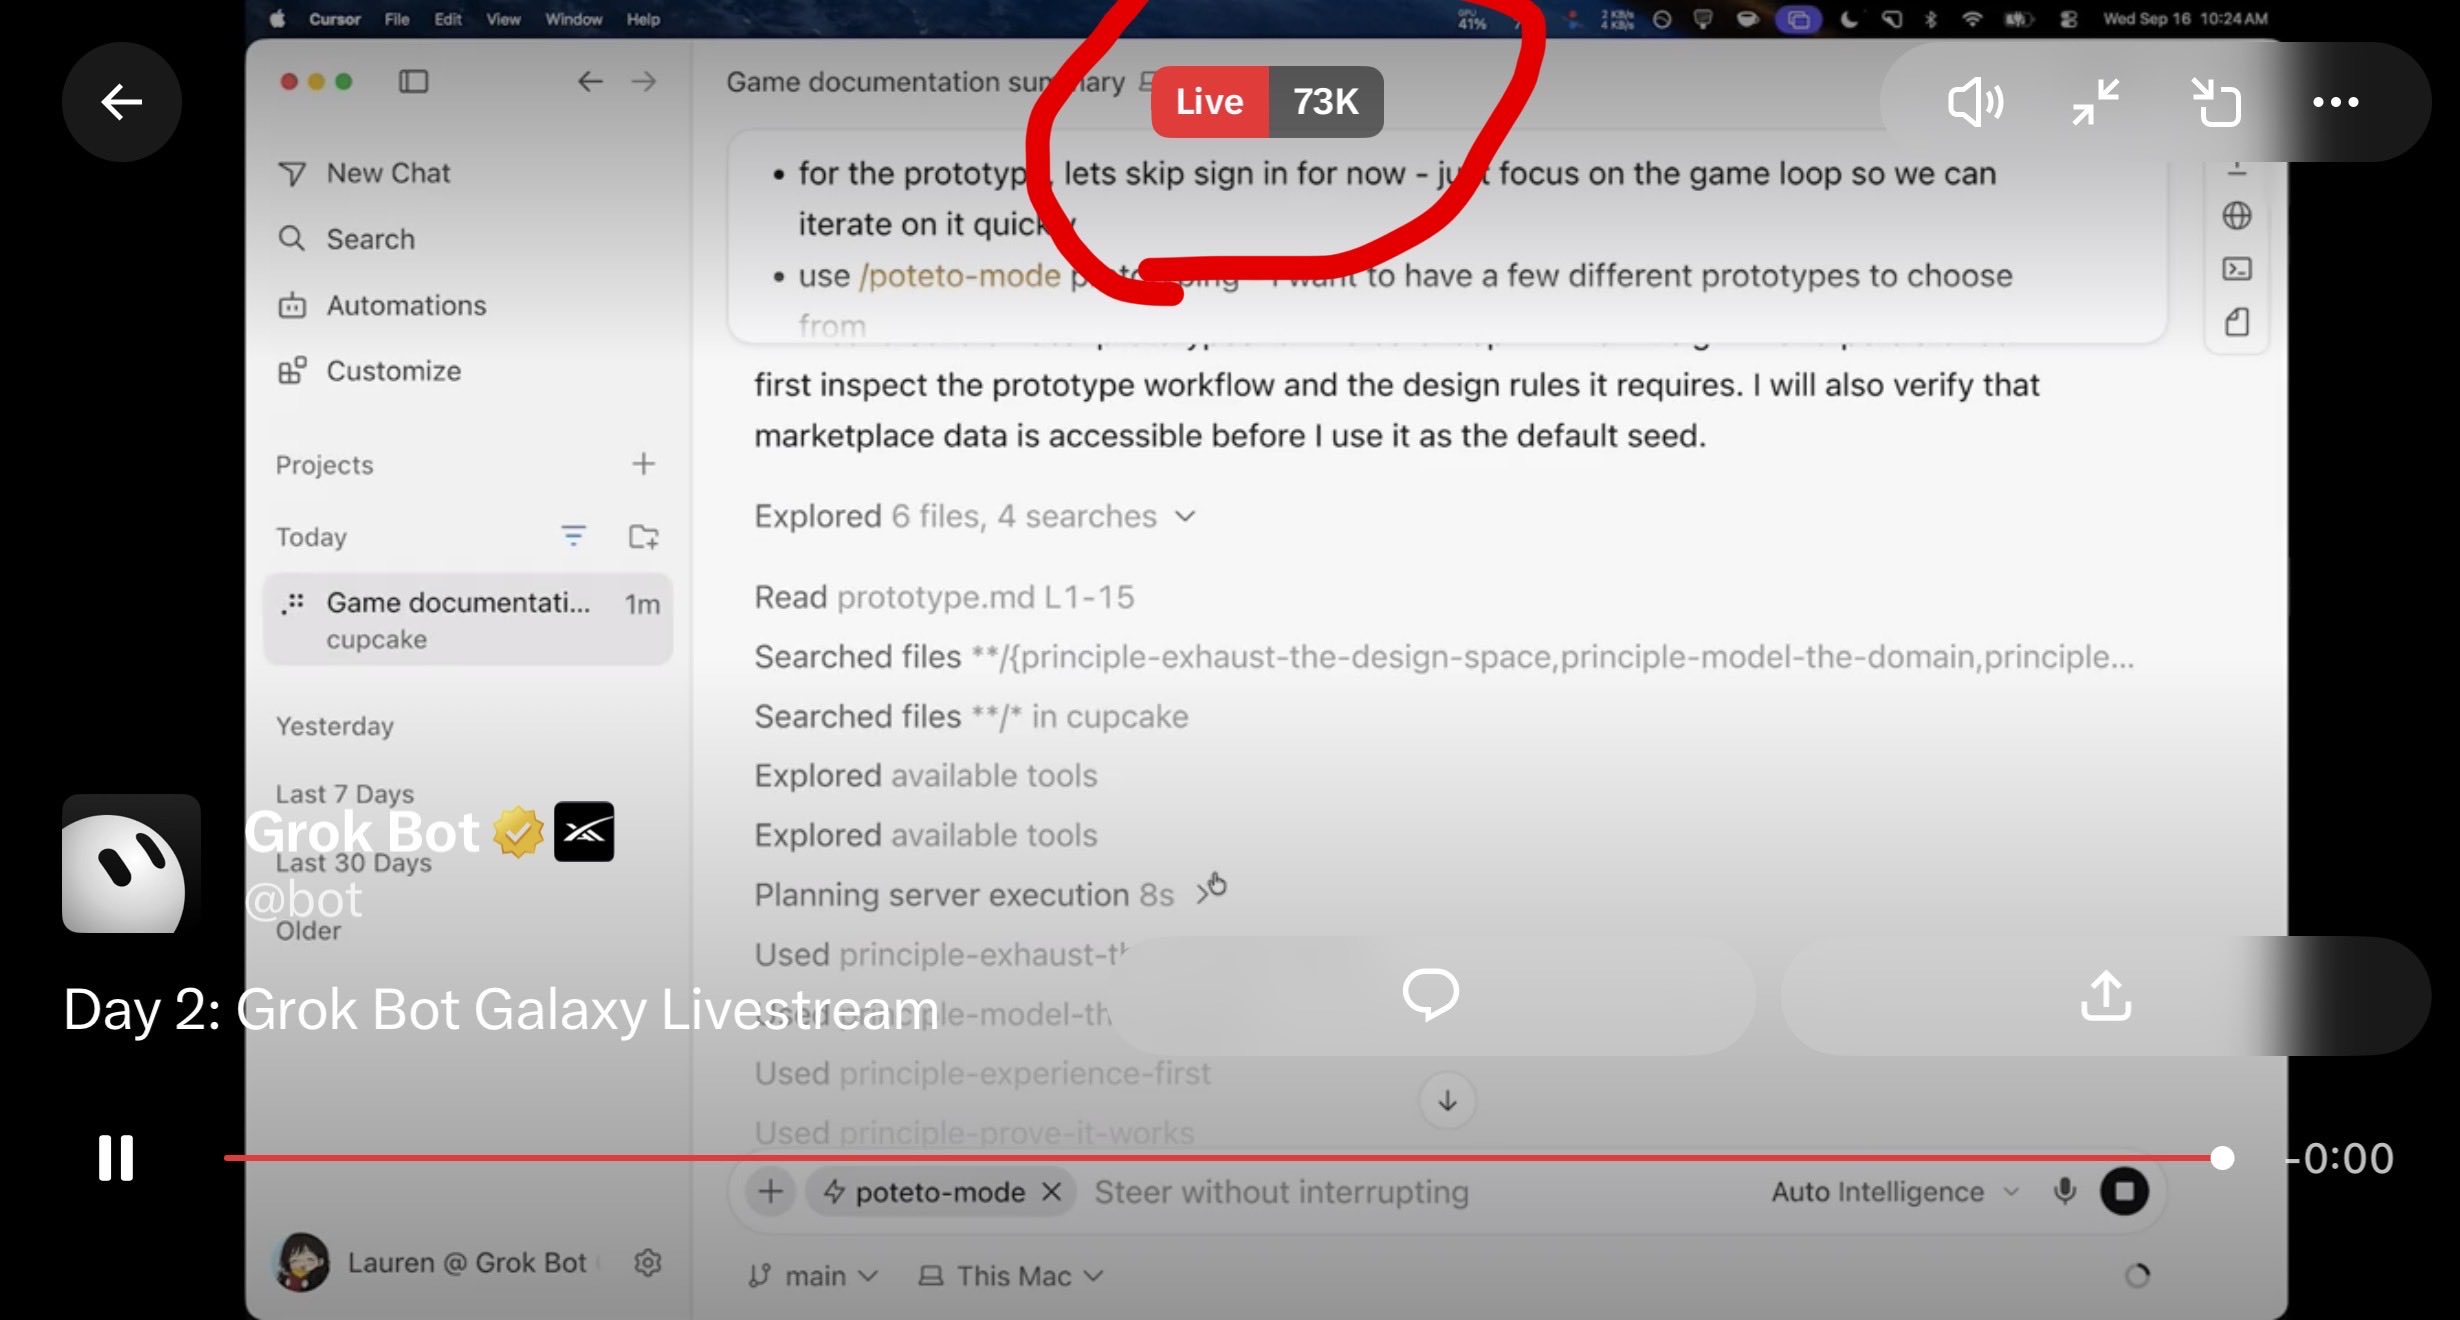
Task: Open the picture-in-picture rotate icon
Action: pos(2216,102)
